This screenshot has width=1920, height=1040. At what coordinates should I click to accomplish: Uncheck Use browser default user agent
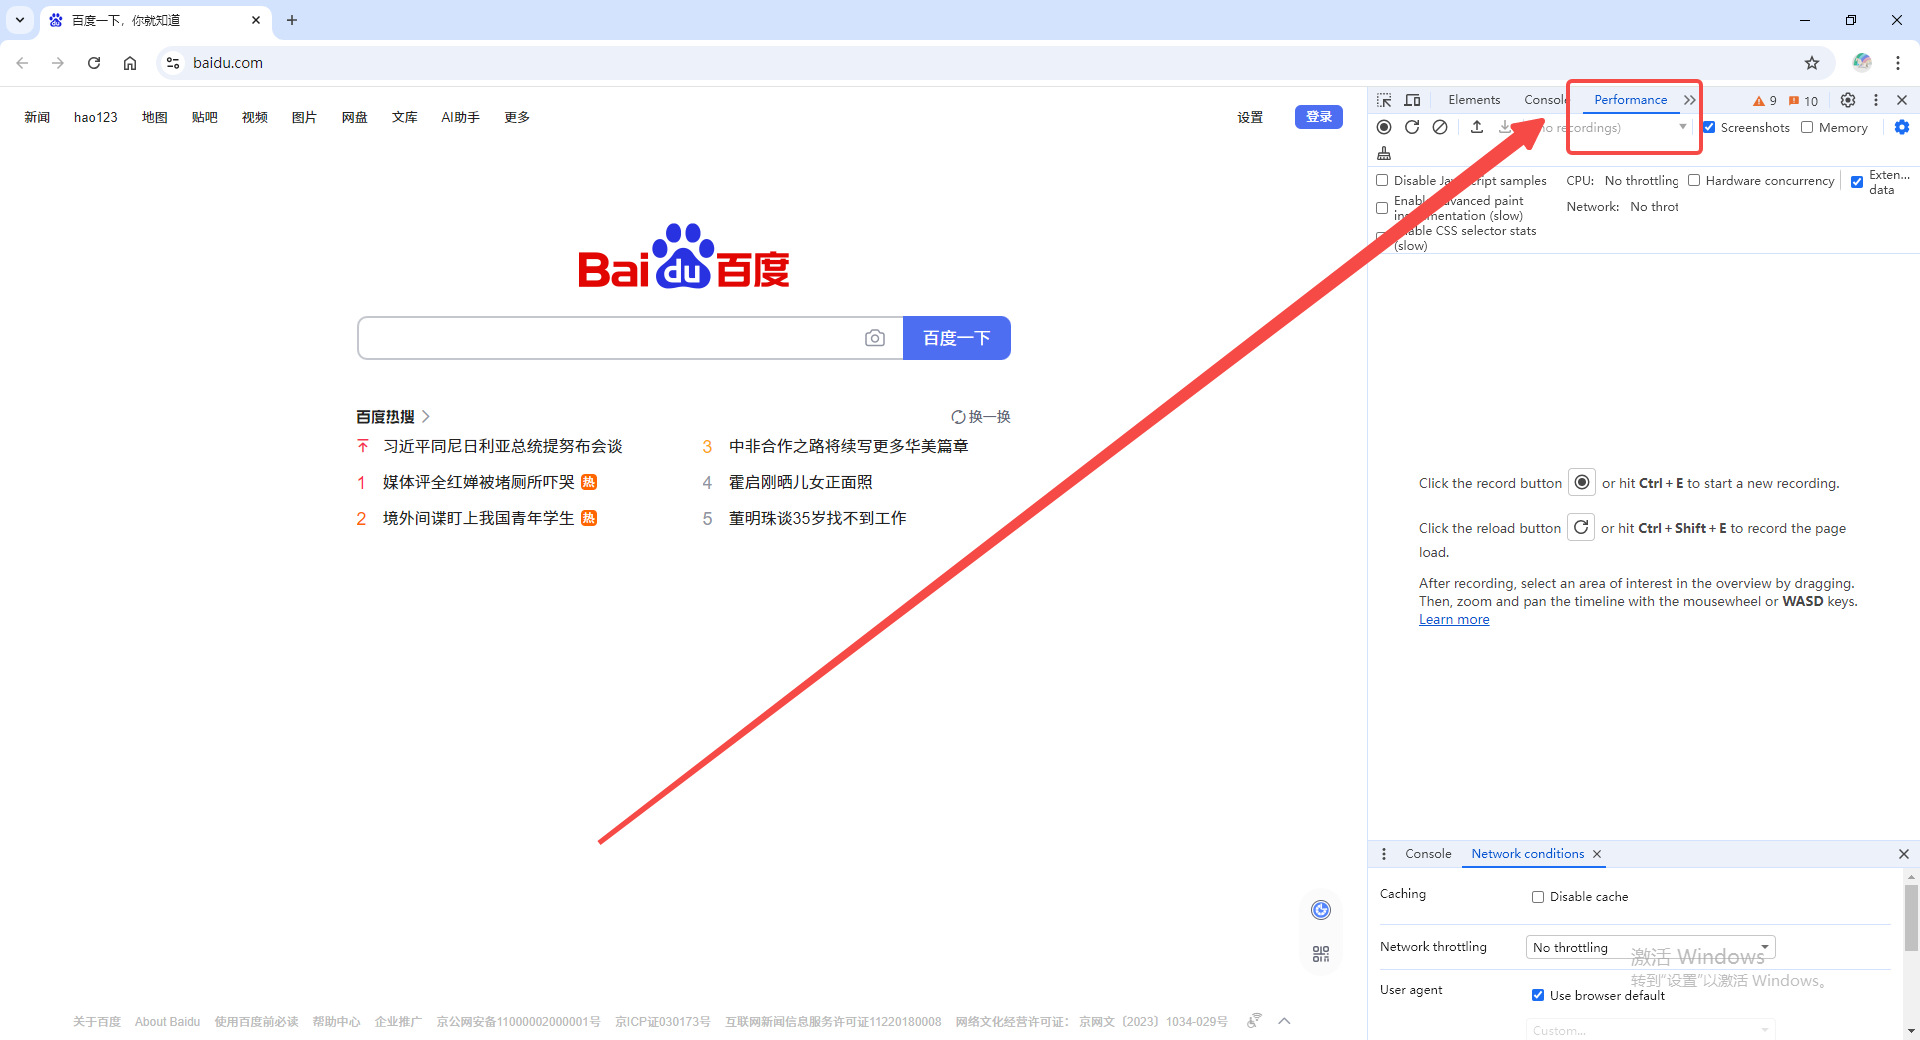[x=1538, y=995]
